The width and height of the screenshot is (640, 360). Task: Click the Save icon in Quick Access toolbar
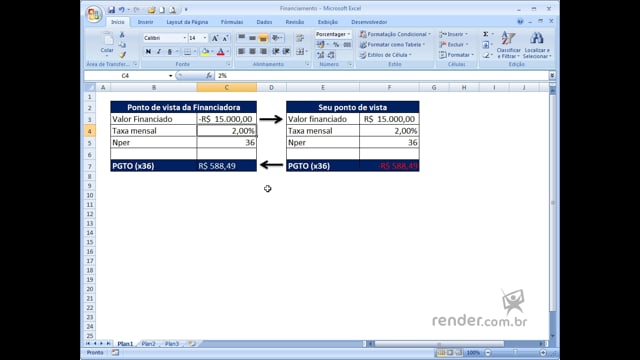pyautogui.click(x=111, y=9)
